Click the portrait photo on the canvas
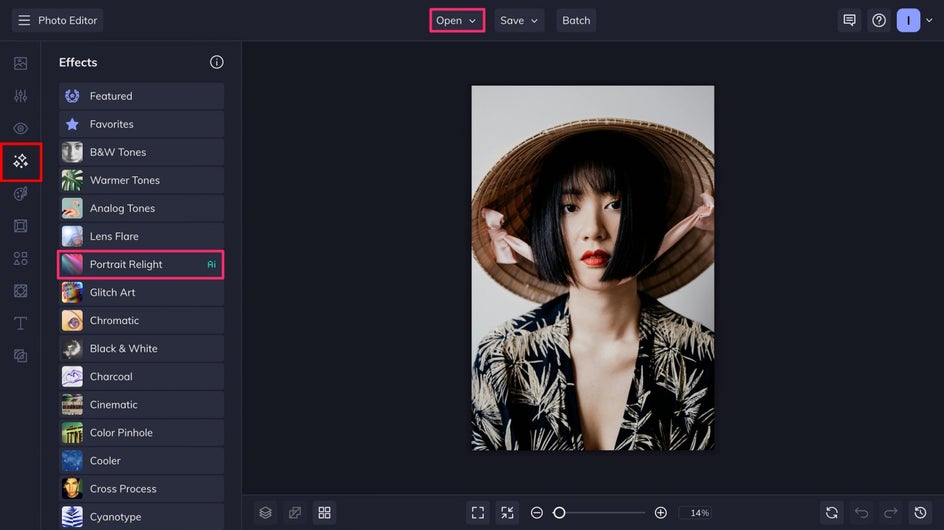The height and width of the screenshot is (530, 944). [x=593, y=267]
